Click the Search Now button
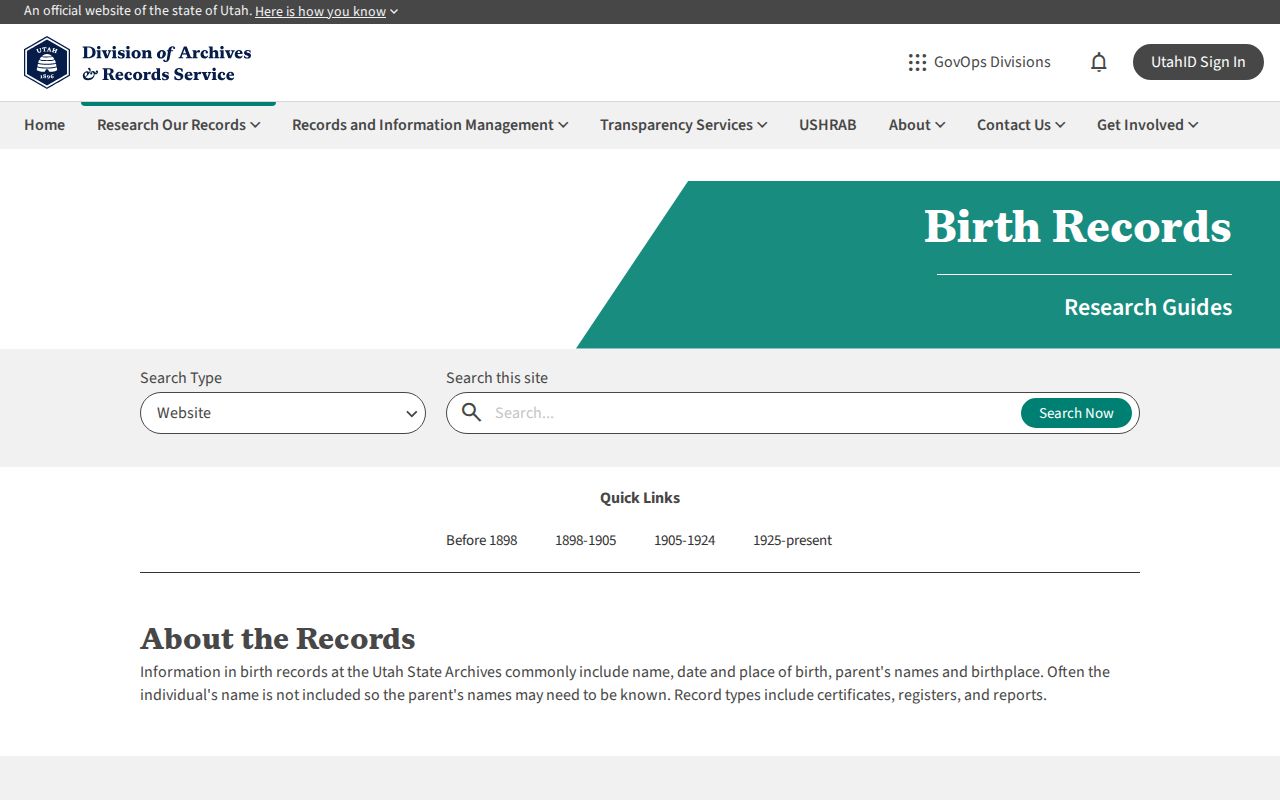1280x800 pixels. (1076, 413)
